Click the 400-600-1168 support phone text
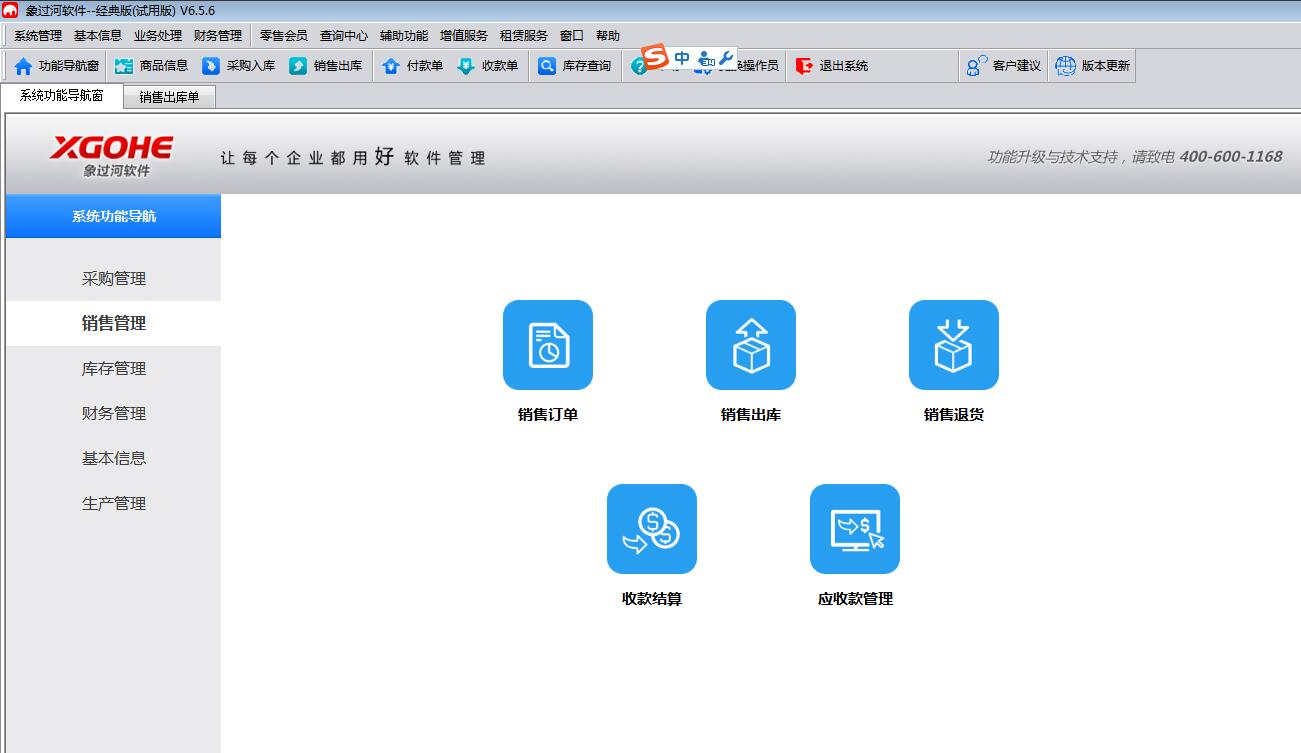 (x=1230, y=156)
